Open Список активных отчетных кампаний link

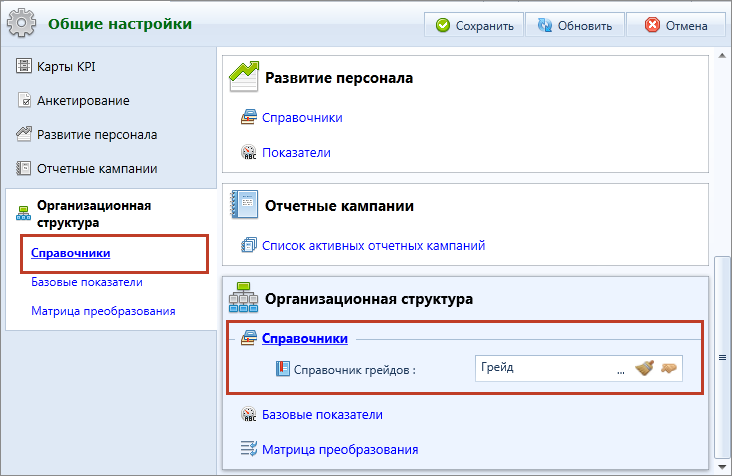pyautogui.click(x=373, y=245)
